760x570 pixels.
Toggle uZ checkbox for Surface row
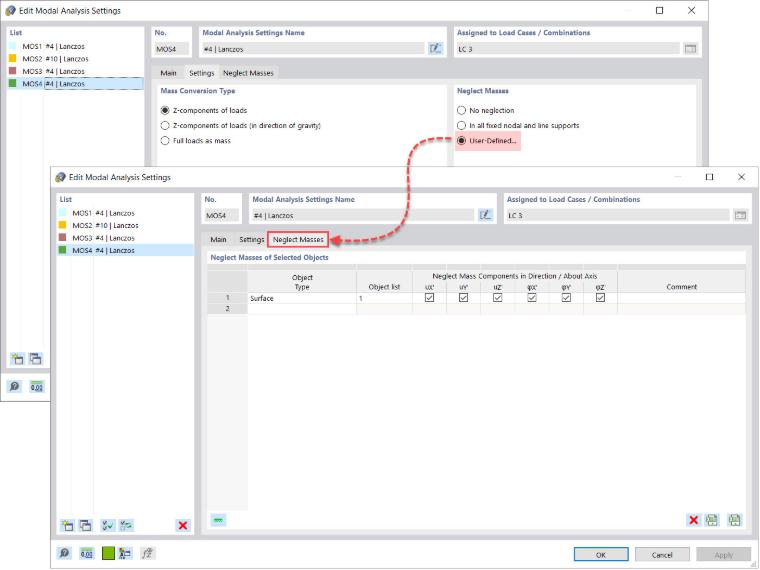tap(498, 298)
